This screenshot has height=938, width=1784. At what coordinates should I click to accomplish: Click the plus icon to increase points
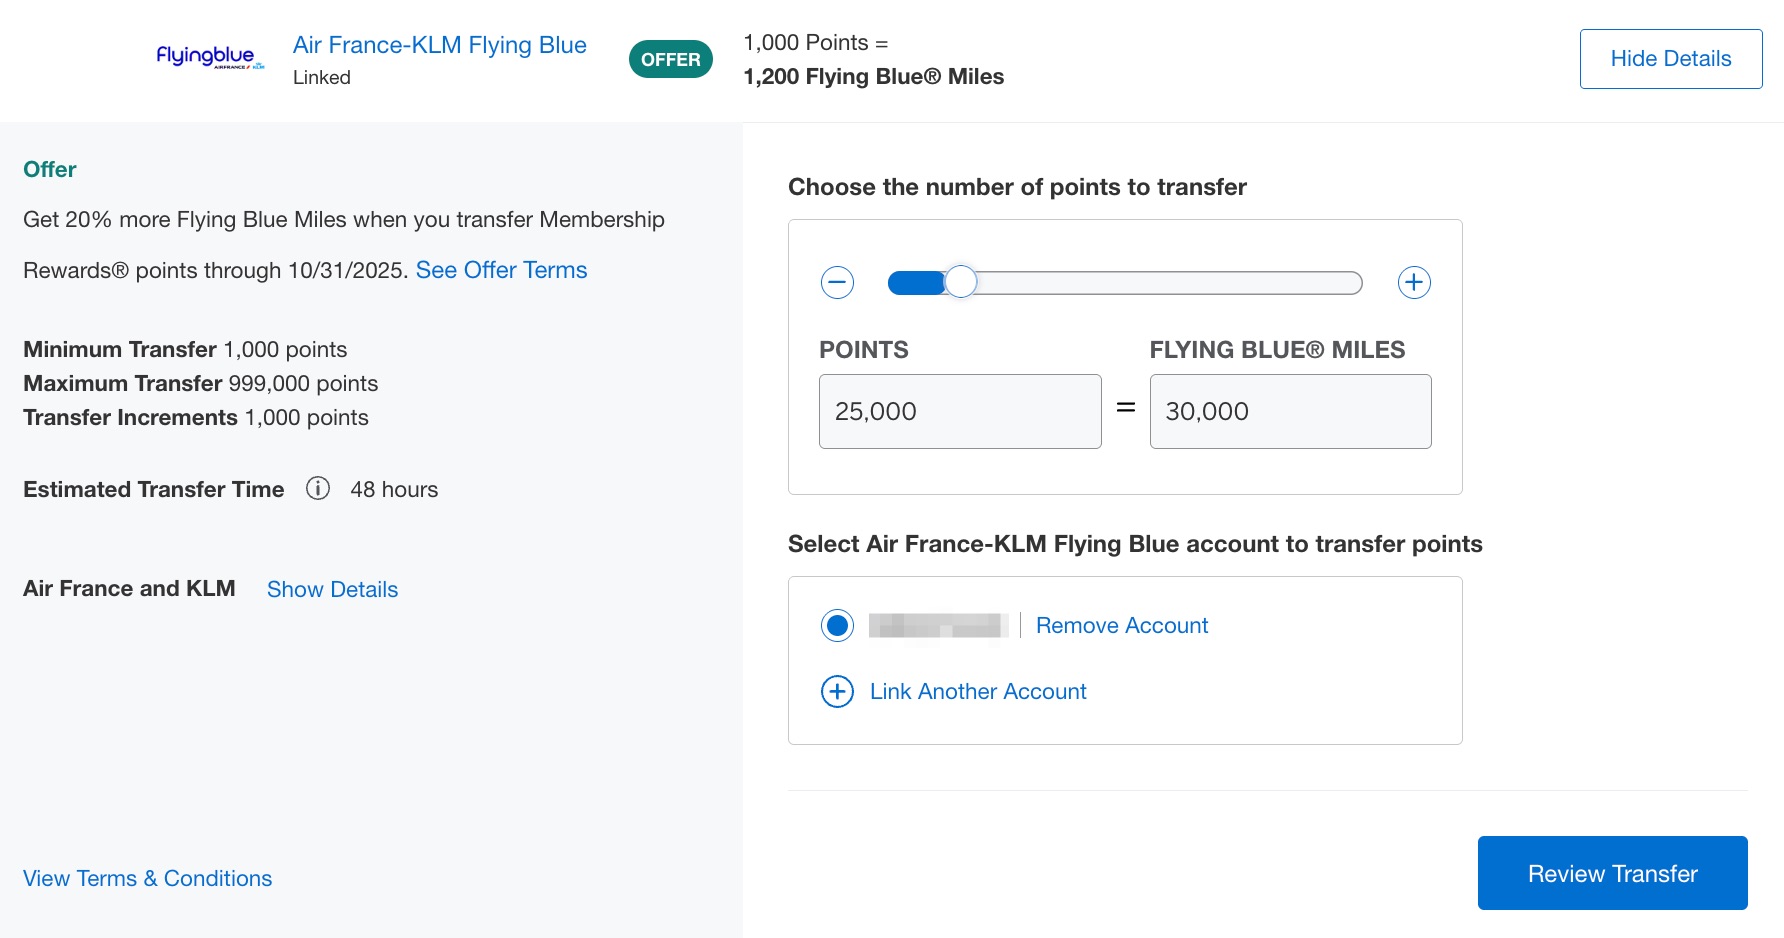(x=1413, y=283)
